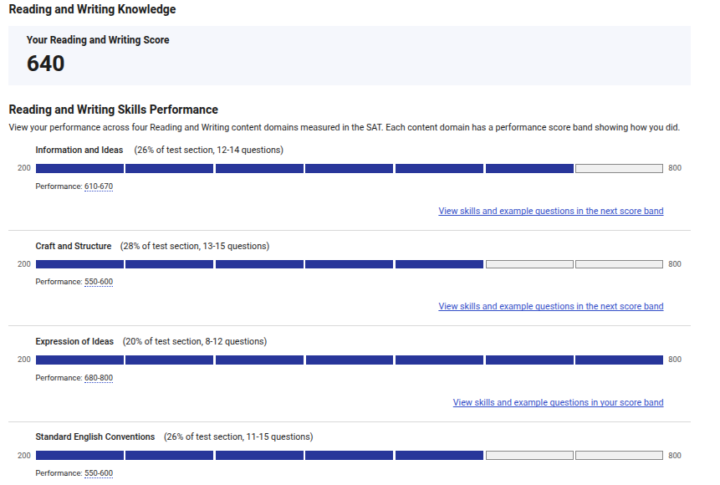Click the 'Your Reading and Writing Score' label
Screen dimensions: 720x485
98,40
